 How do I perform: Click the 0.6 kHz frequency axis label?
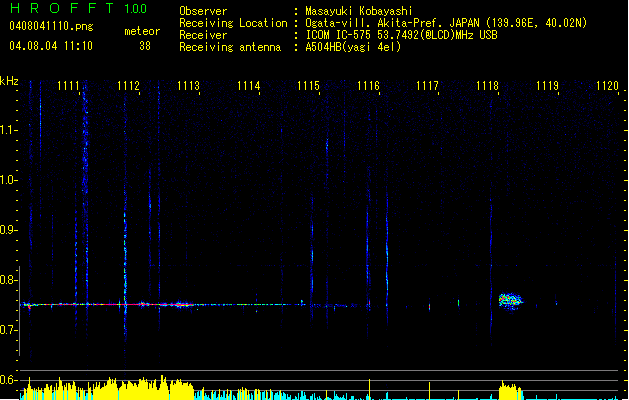(8, 380)
